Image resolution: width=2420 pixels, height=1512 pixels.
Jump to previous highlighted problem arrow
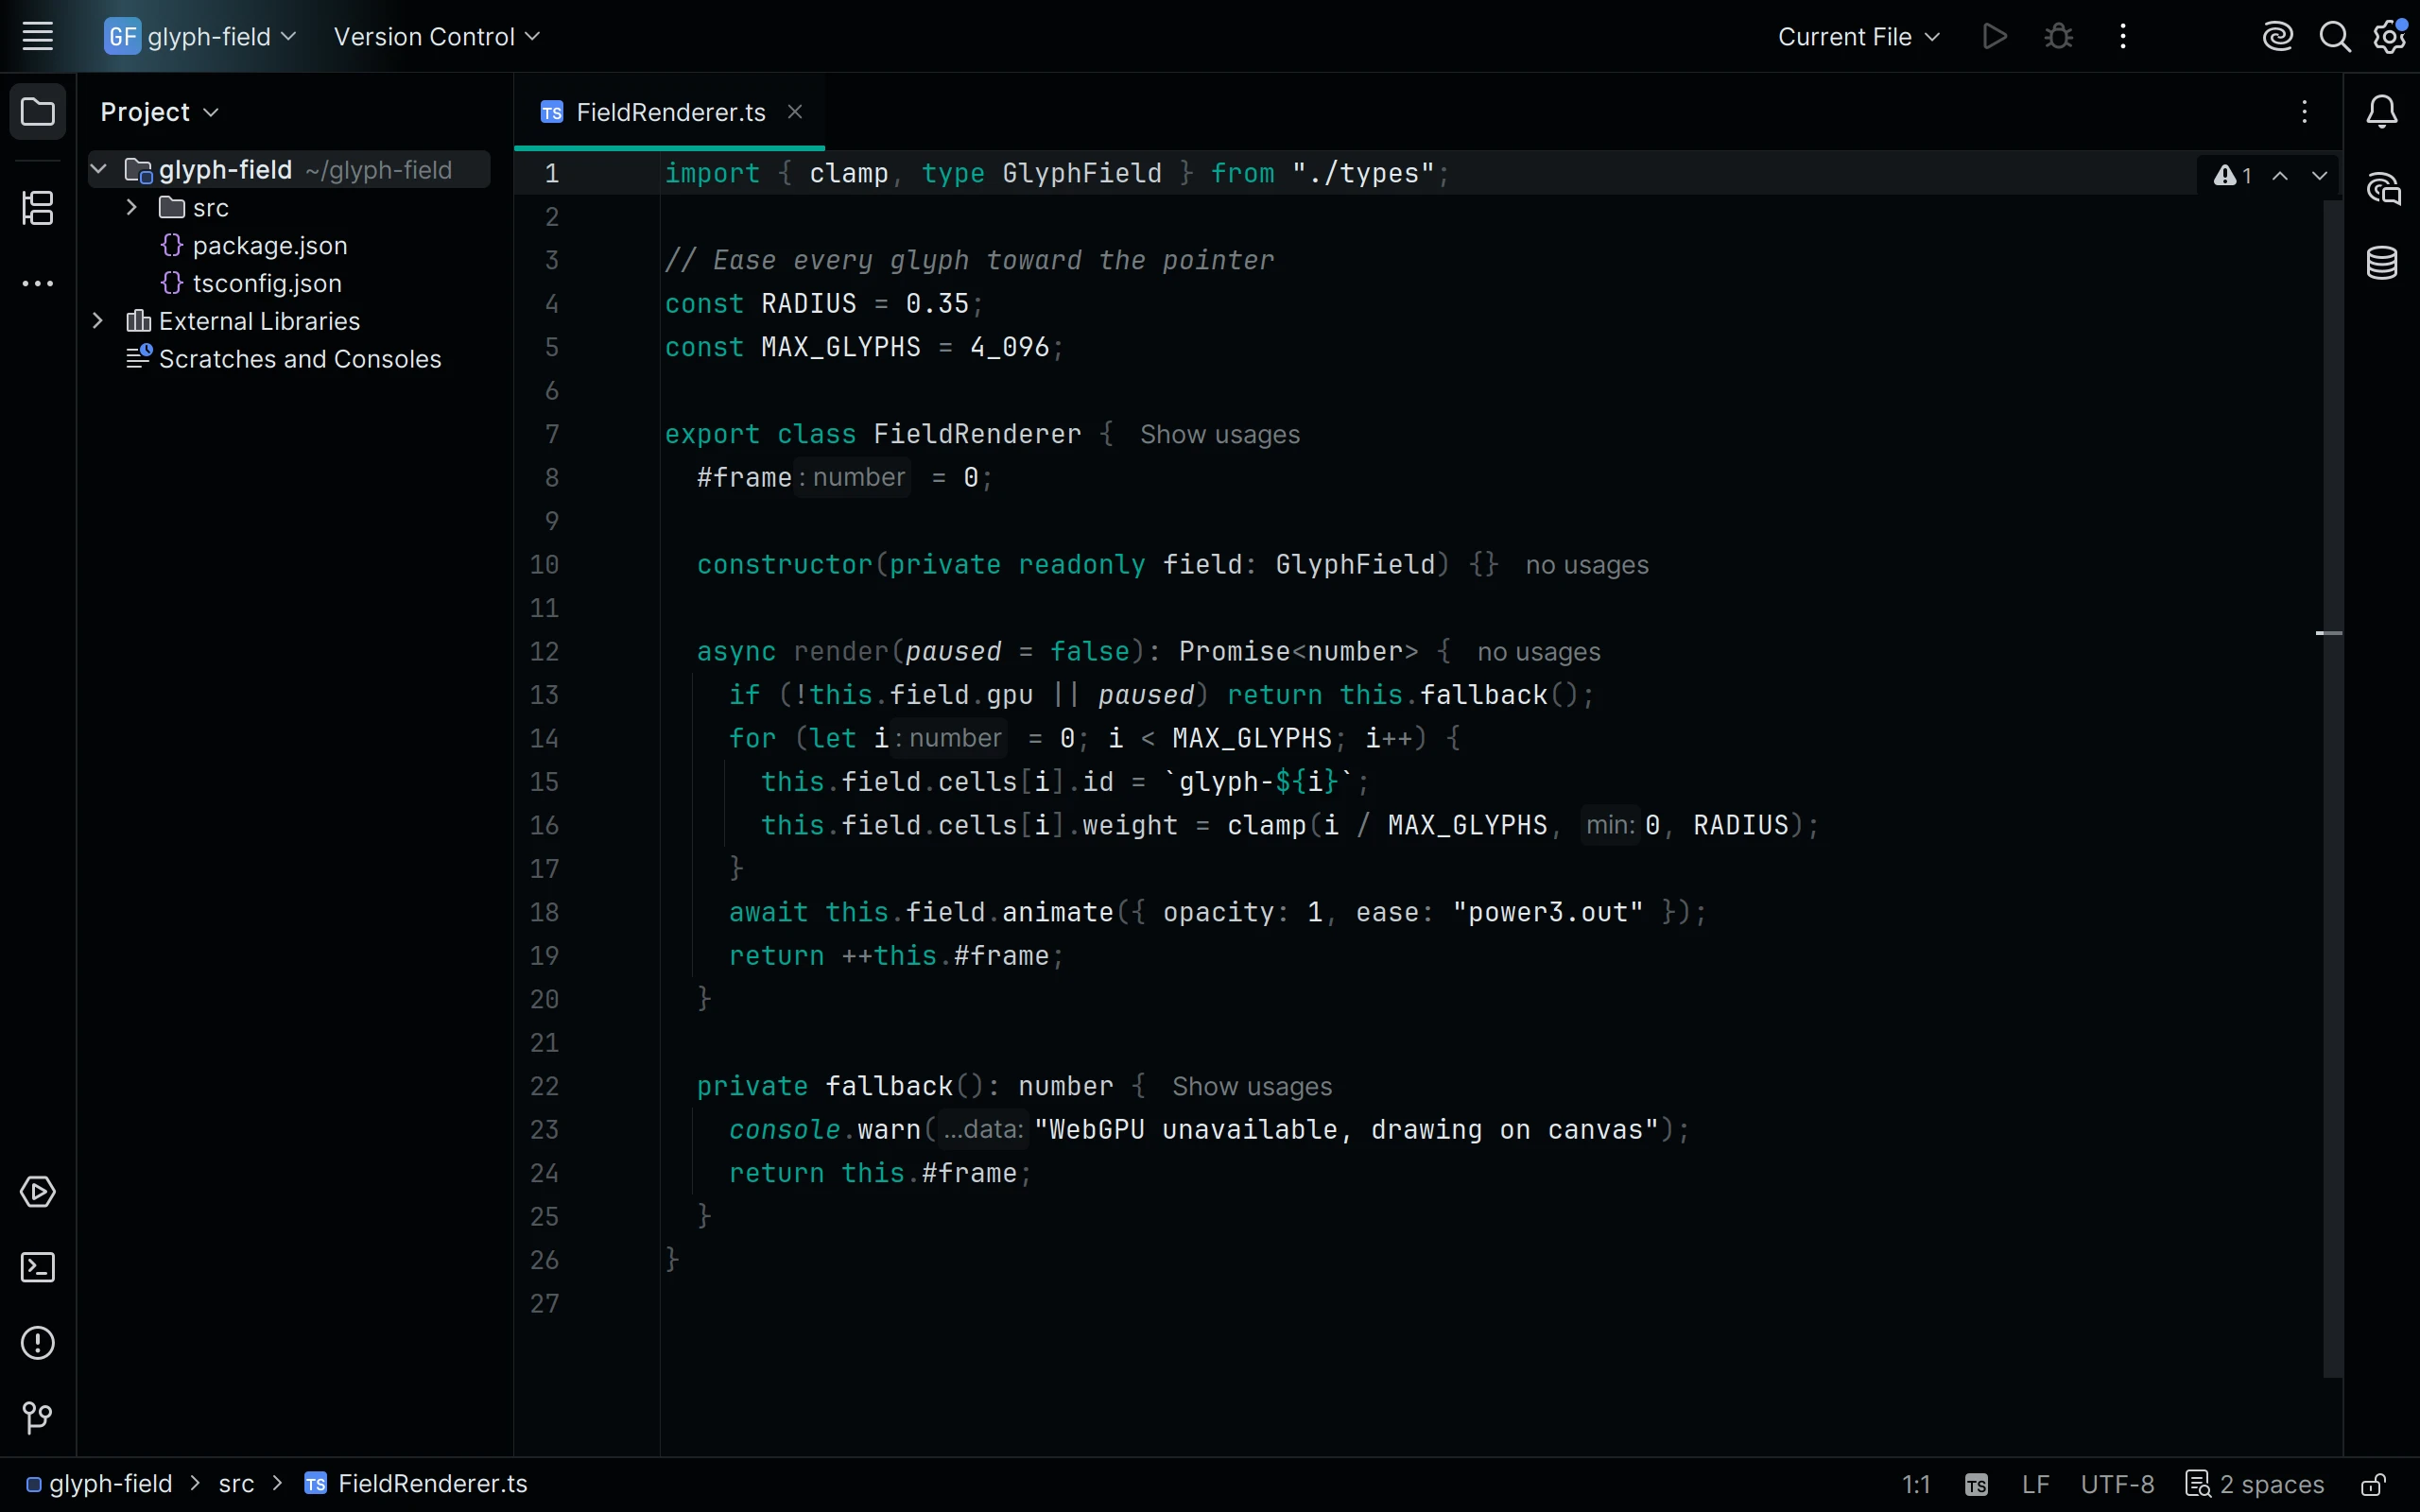click(2280, 176)
